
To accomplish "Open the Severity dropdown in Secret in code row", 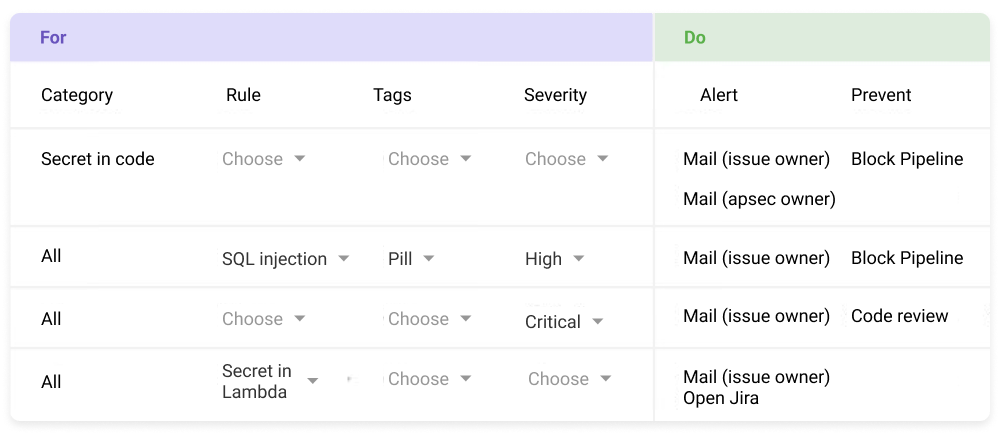I will coord(566,159).
